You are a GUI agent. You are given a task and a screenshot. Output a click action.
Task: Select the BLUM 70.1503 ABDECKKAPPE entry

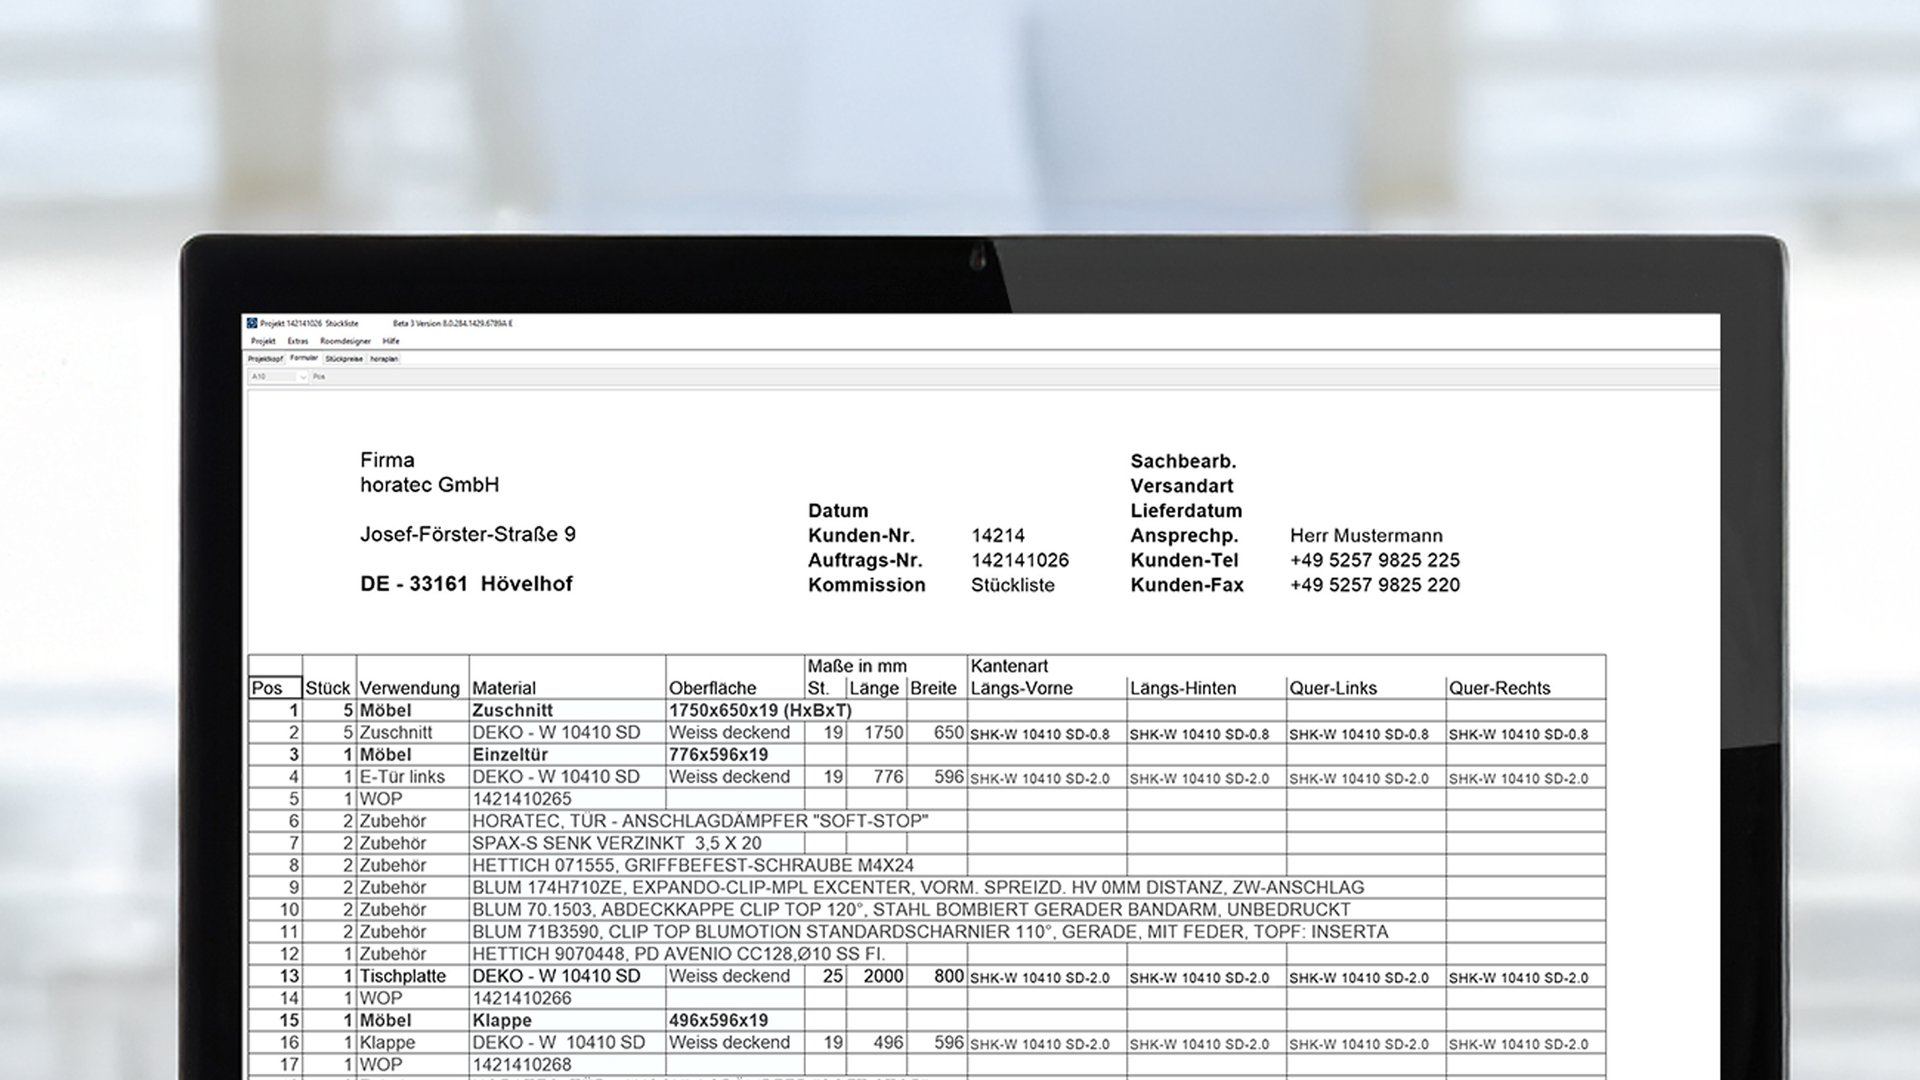911,909
